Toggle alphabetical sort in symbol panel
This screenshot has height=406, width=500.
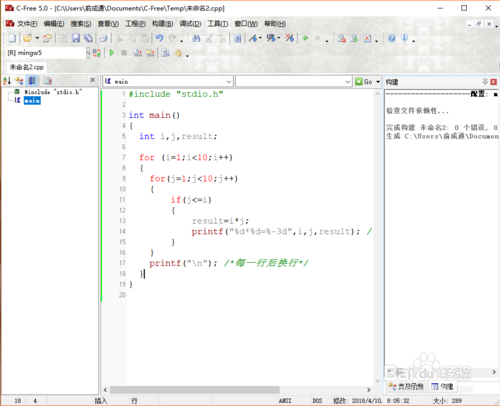[x=7, y=80]
